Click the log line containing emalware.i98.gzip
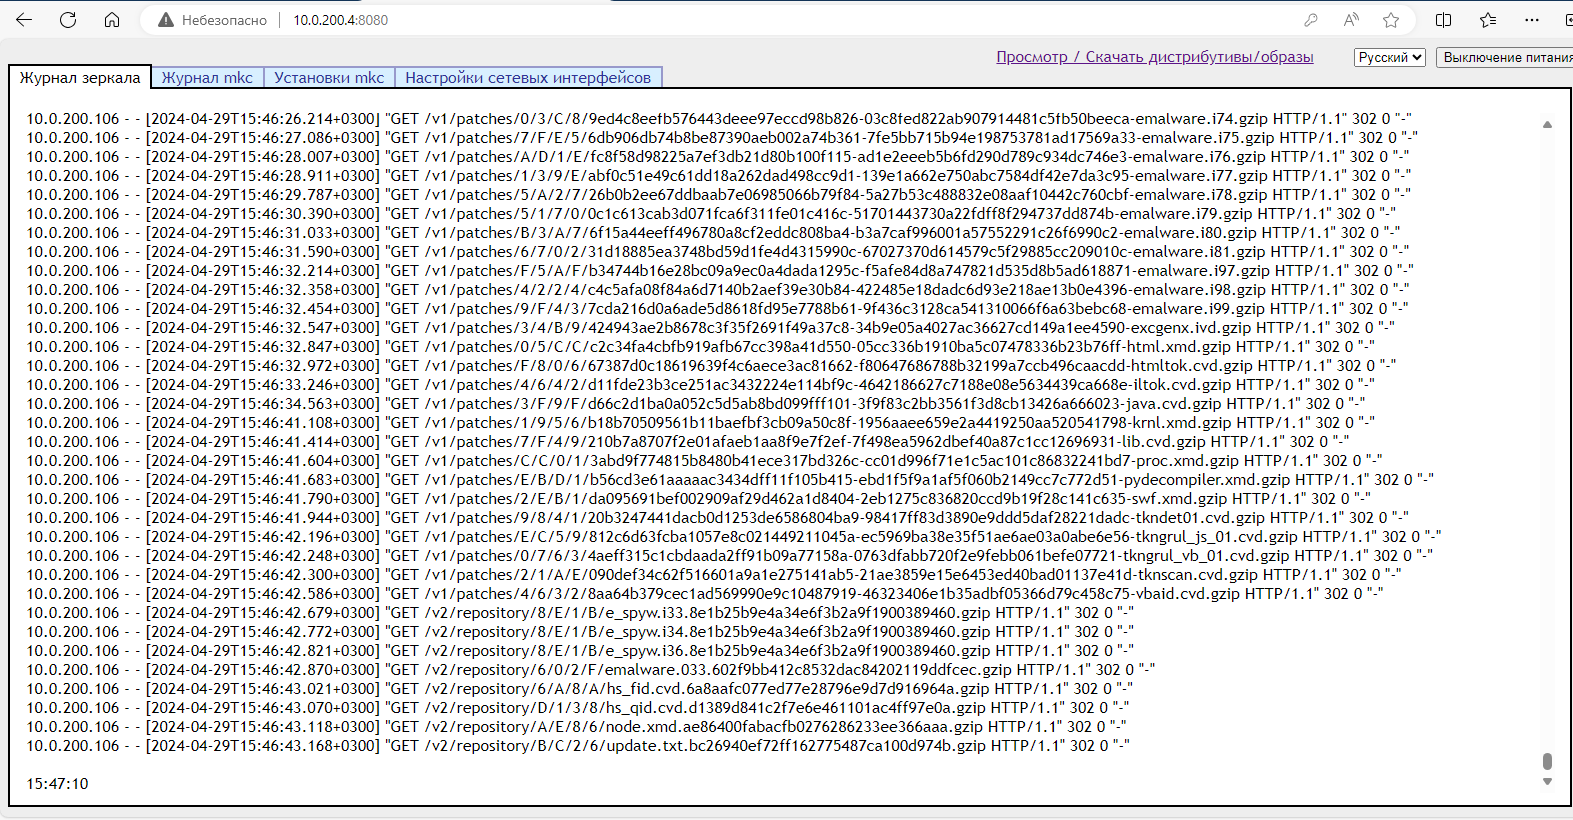The width and height of the screenshot is (1573, 820). pyautogui.click(x=717, y=290)
